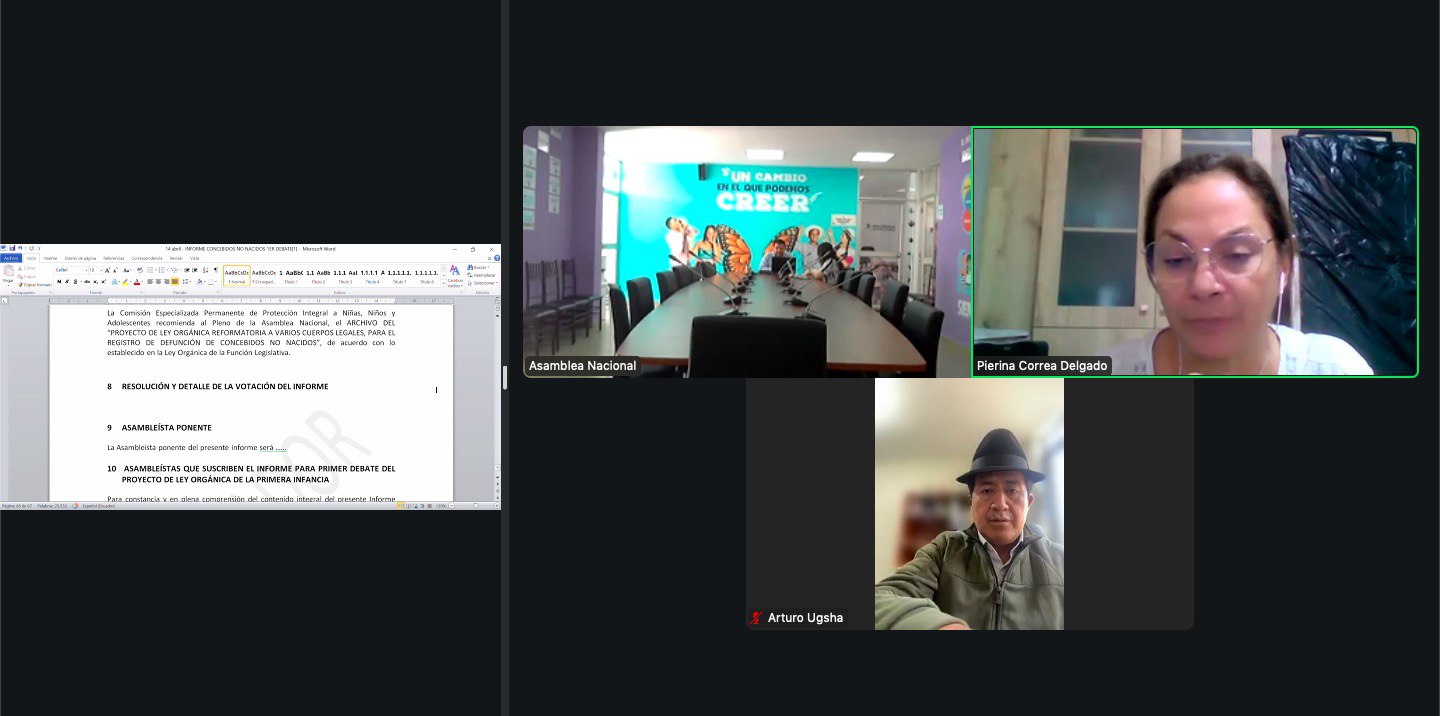Increase paragraph indent
Screen dimensions: 1440x716
click(195, 270)
